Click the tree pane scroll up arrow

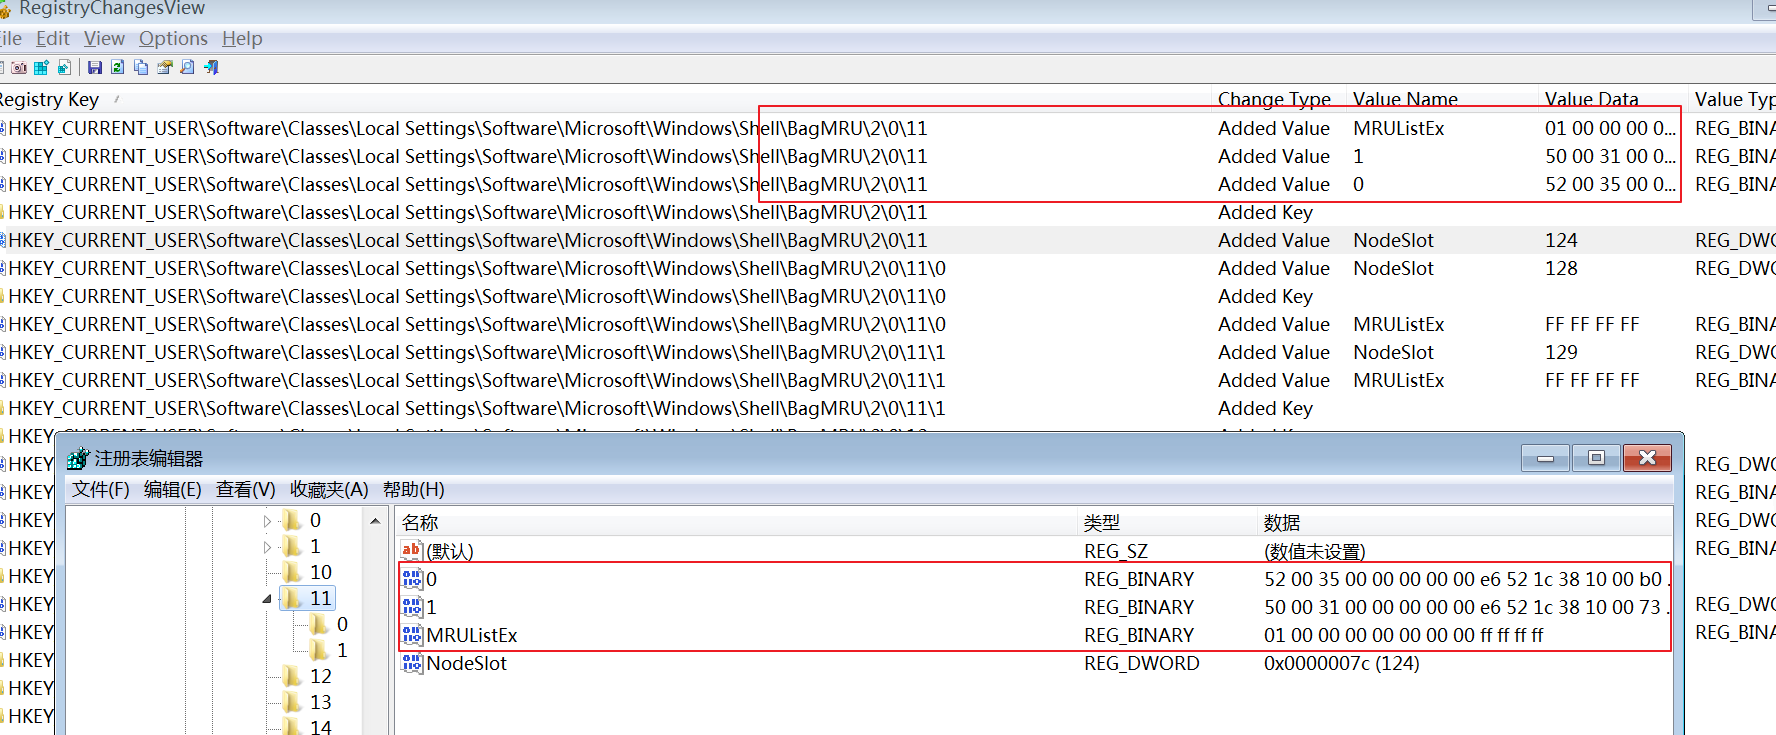[x=375, y=521]
